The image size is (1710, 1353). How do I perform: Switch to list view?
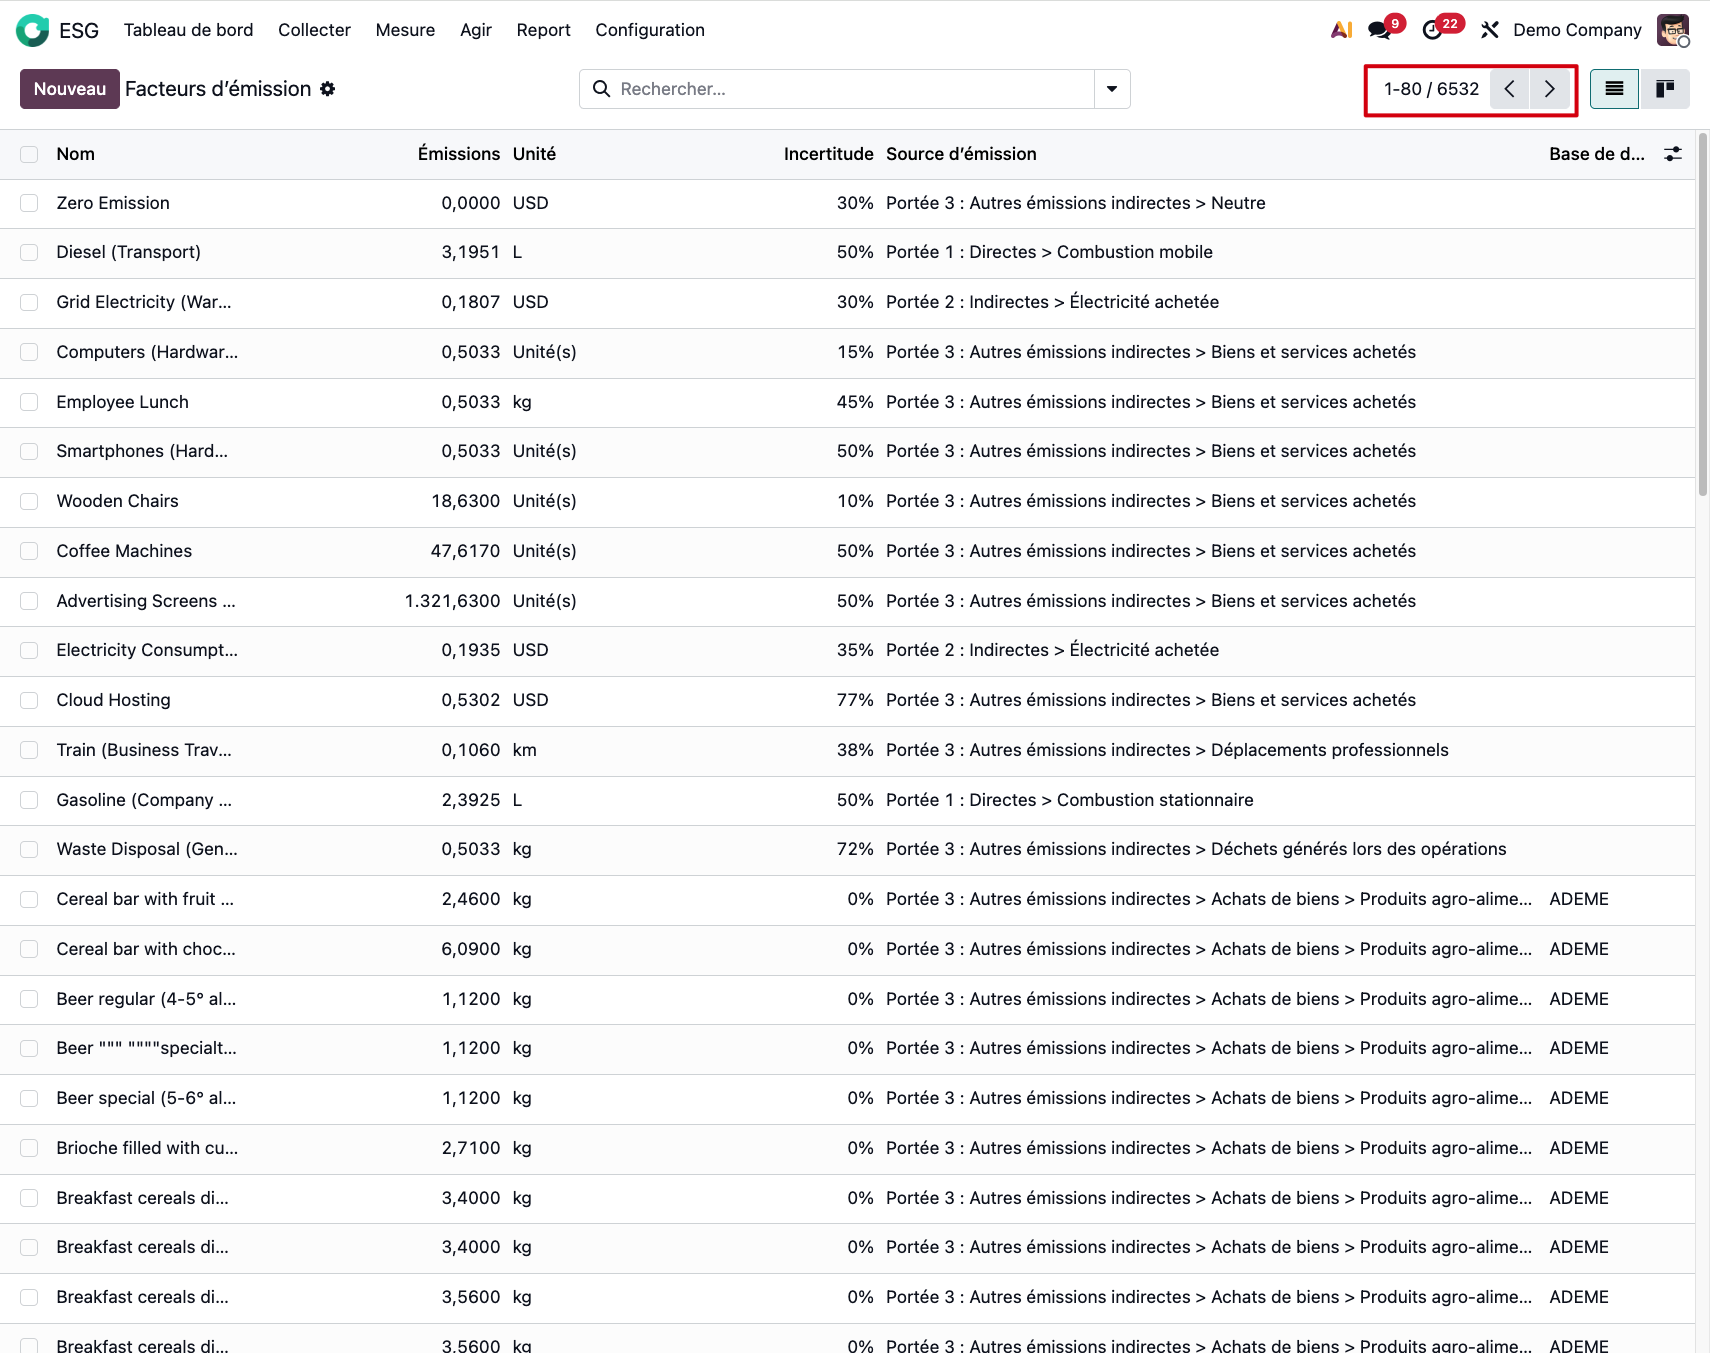[1614, 89]
